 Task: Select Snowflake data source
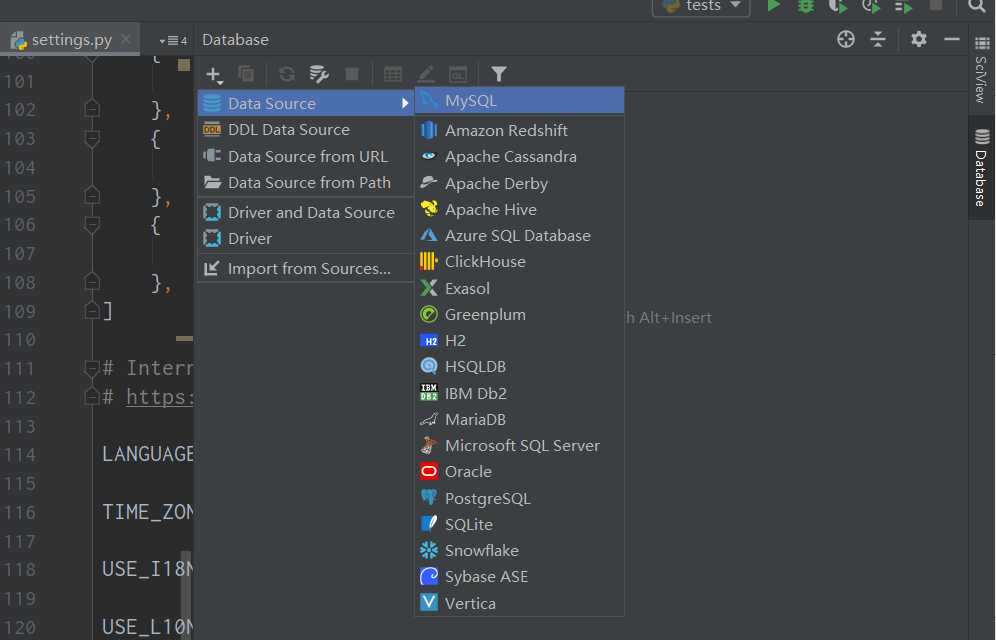(x=520, y=550)
